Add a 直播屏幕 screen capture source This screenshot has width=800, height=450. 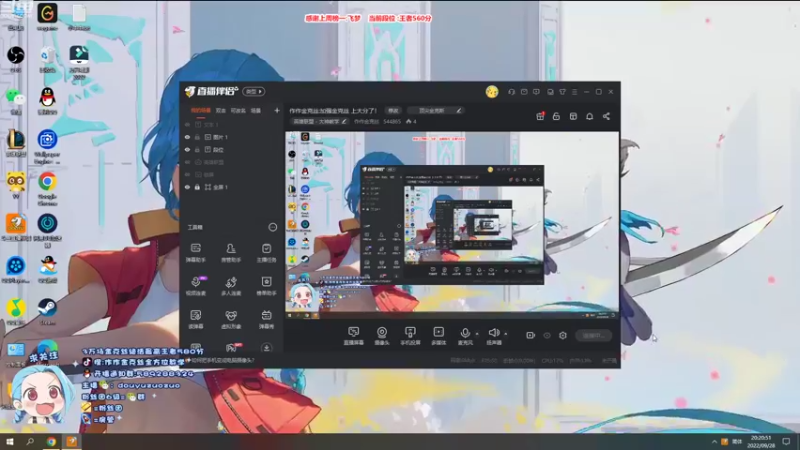(354, 336)
